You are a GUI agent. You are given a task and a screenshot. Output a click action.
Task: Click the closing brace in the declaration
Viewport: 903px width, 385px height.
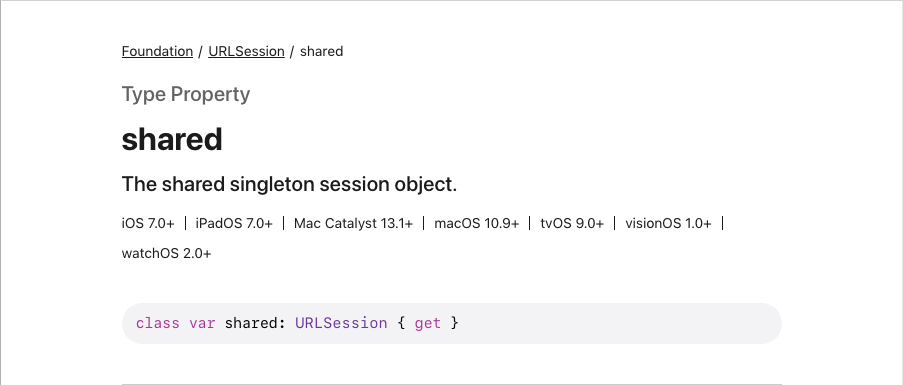[x=454, y=323]
